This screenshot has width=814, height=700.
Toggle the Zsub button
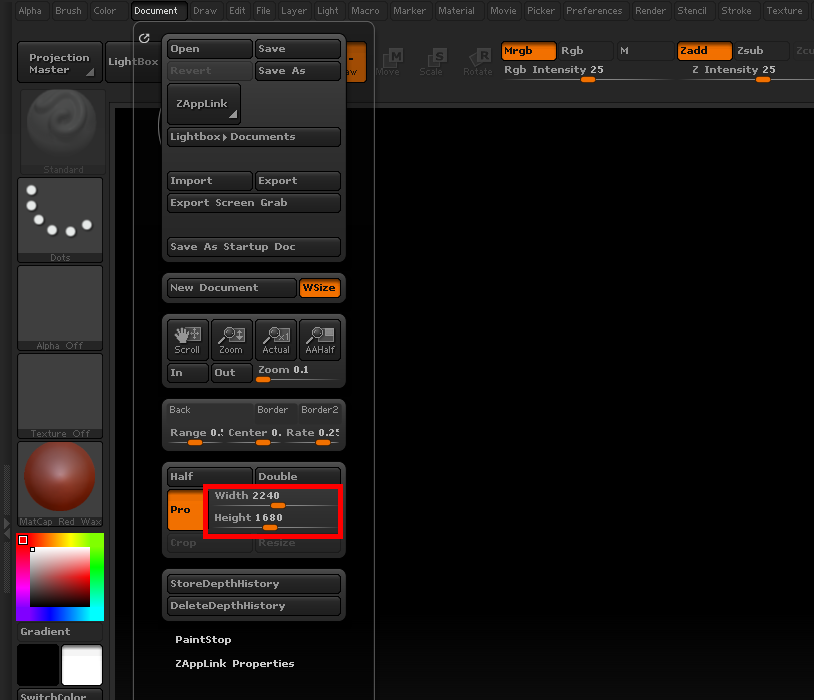pyautogui.click(x=762, y=51)
